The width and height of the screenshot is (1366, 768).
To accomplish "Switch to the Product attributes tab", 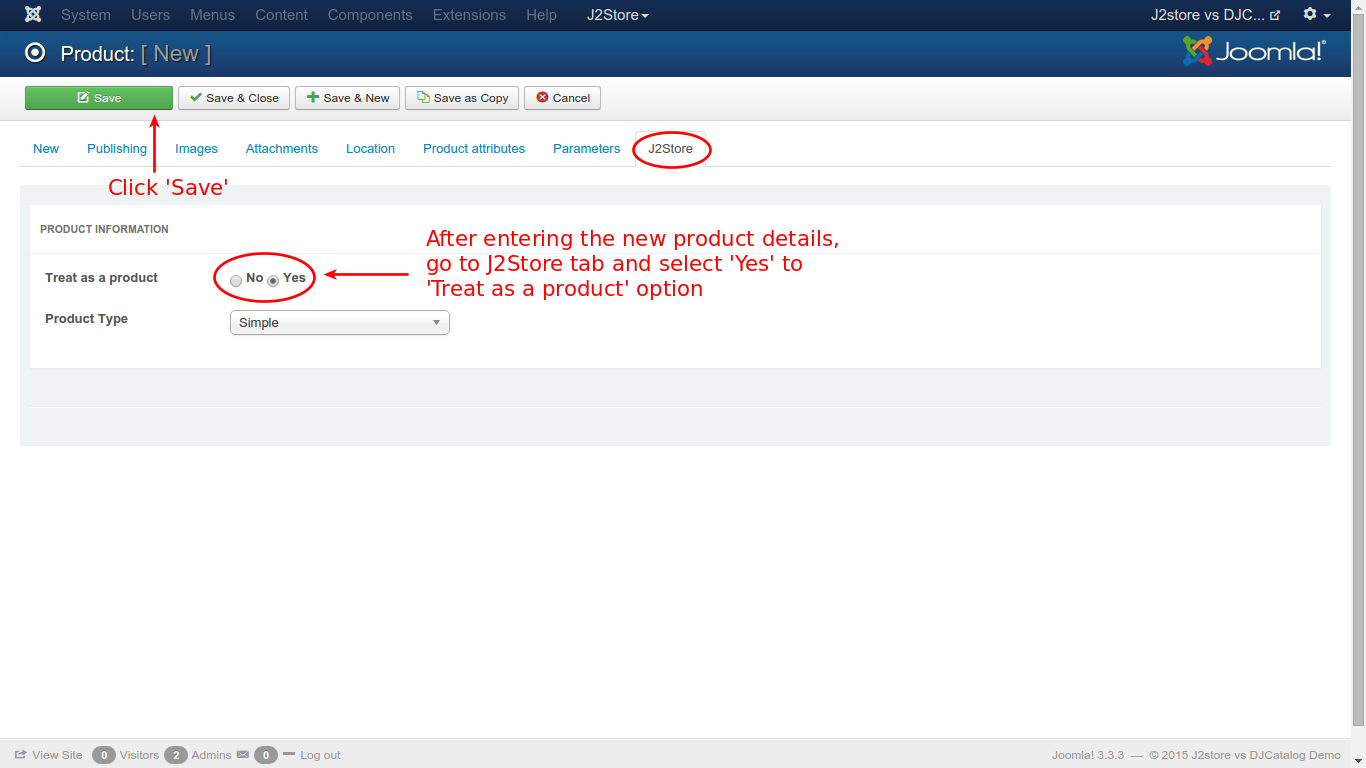I will (474, 149).
